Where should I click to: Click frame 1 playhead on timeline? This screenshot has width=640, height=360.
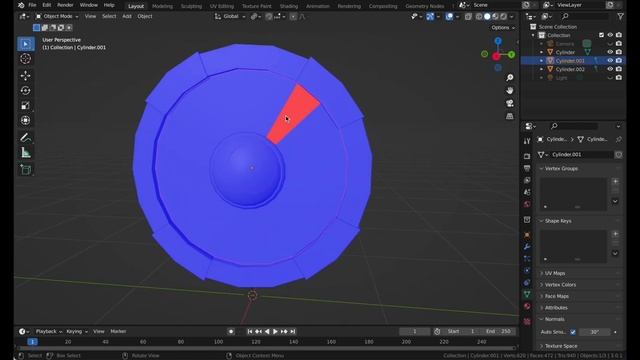(x=33, y=342)
